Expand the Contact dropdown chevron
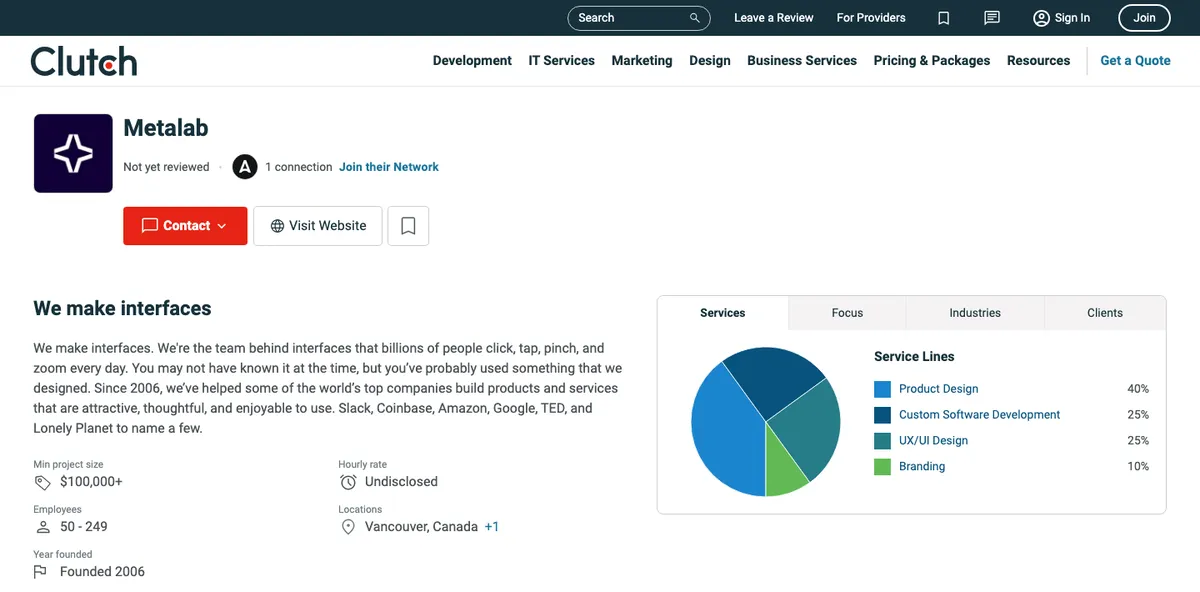This screenshot has height=592, width=1200. 222,226
